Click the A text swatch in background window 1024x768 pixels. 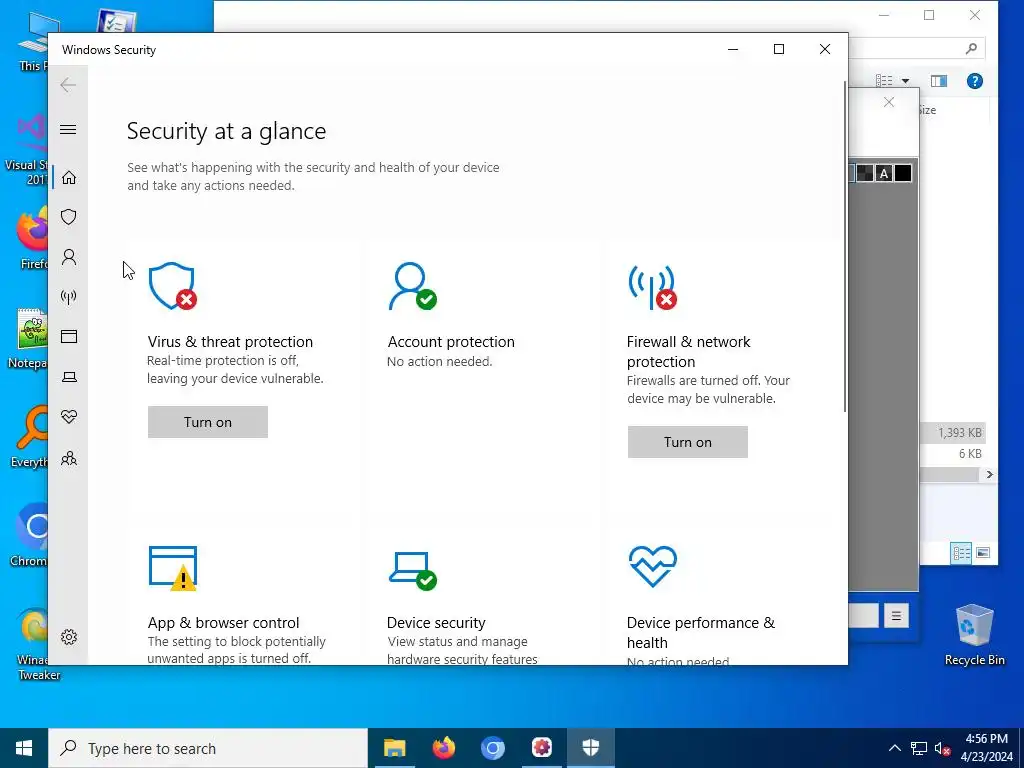pos(884,173)
